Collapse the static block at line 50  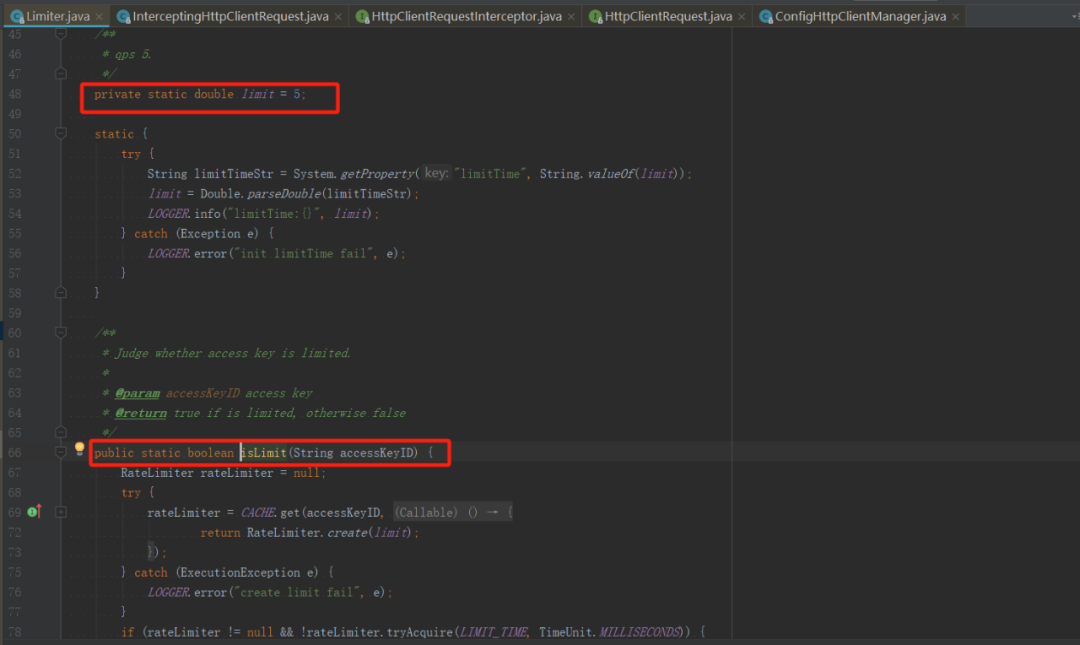[61, 133]
